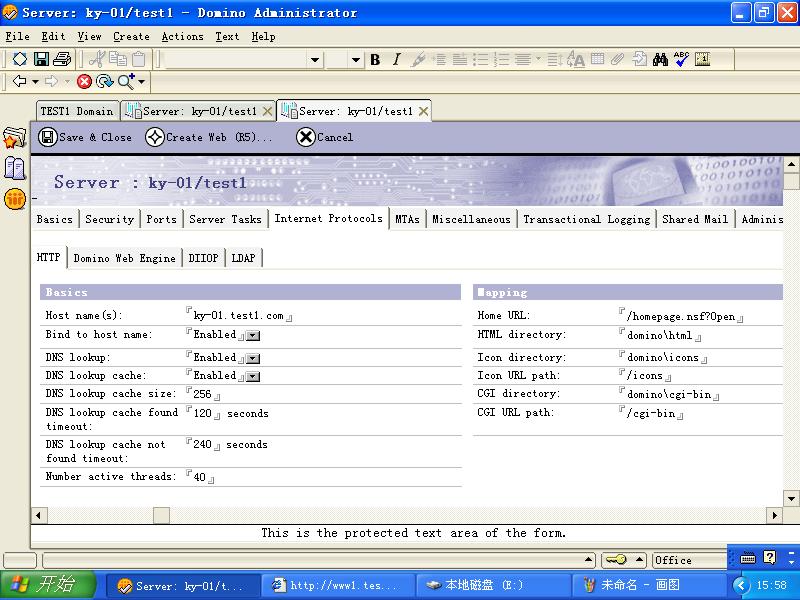800x600 pixels.
Task: Click the Windows Start button
Action: click(47, 585)
